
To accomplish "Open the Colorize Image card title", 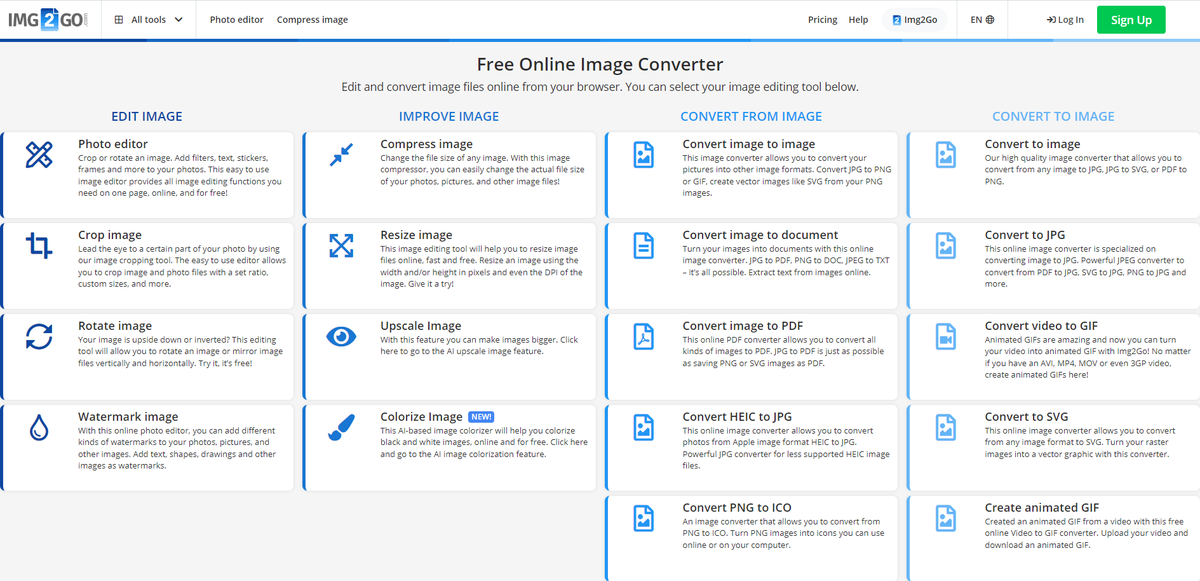I will point(421,417).
